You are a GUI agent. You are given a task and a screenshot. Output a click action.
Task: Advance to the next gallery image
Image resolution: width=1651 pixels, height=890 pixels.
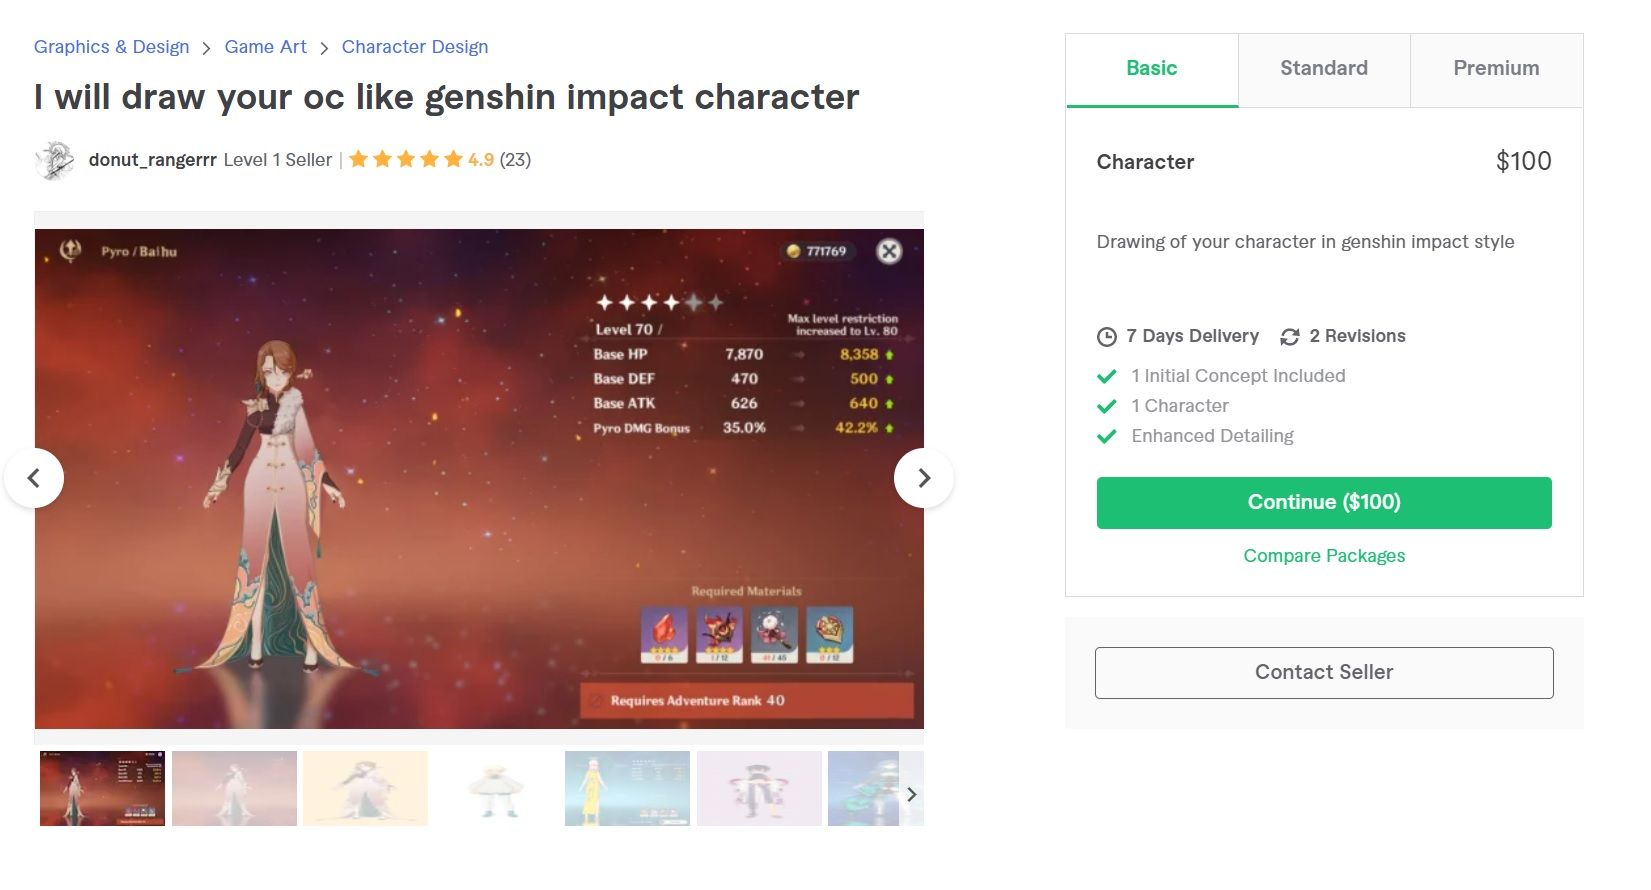923,478
